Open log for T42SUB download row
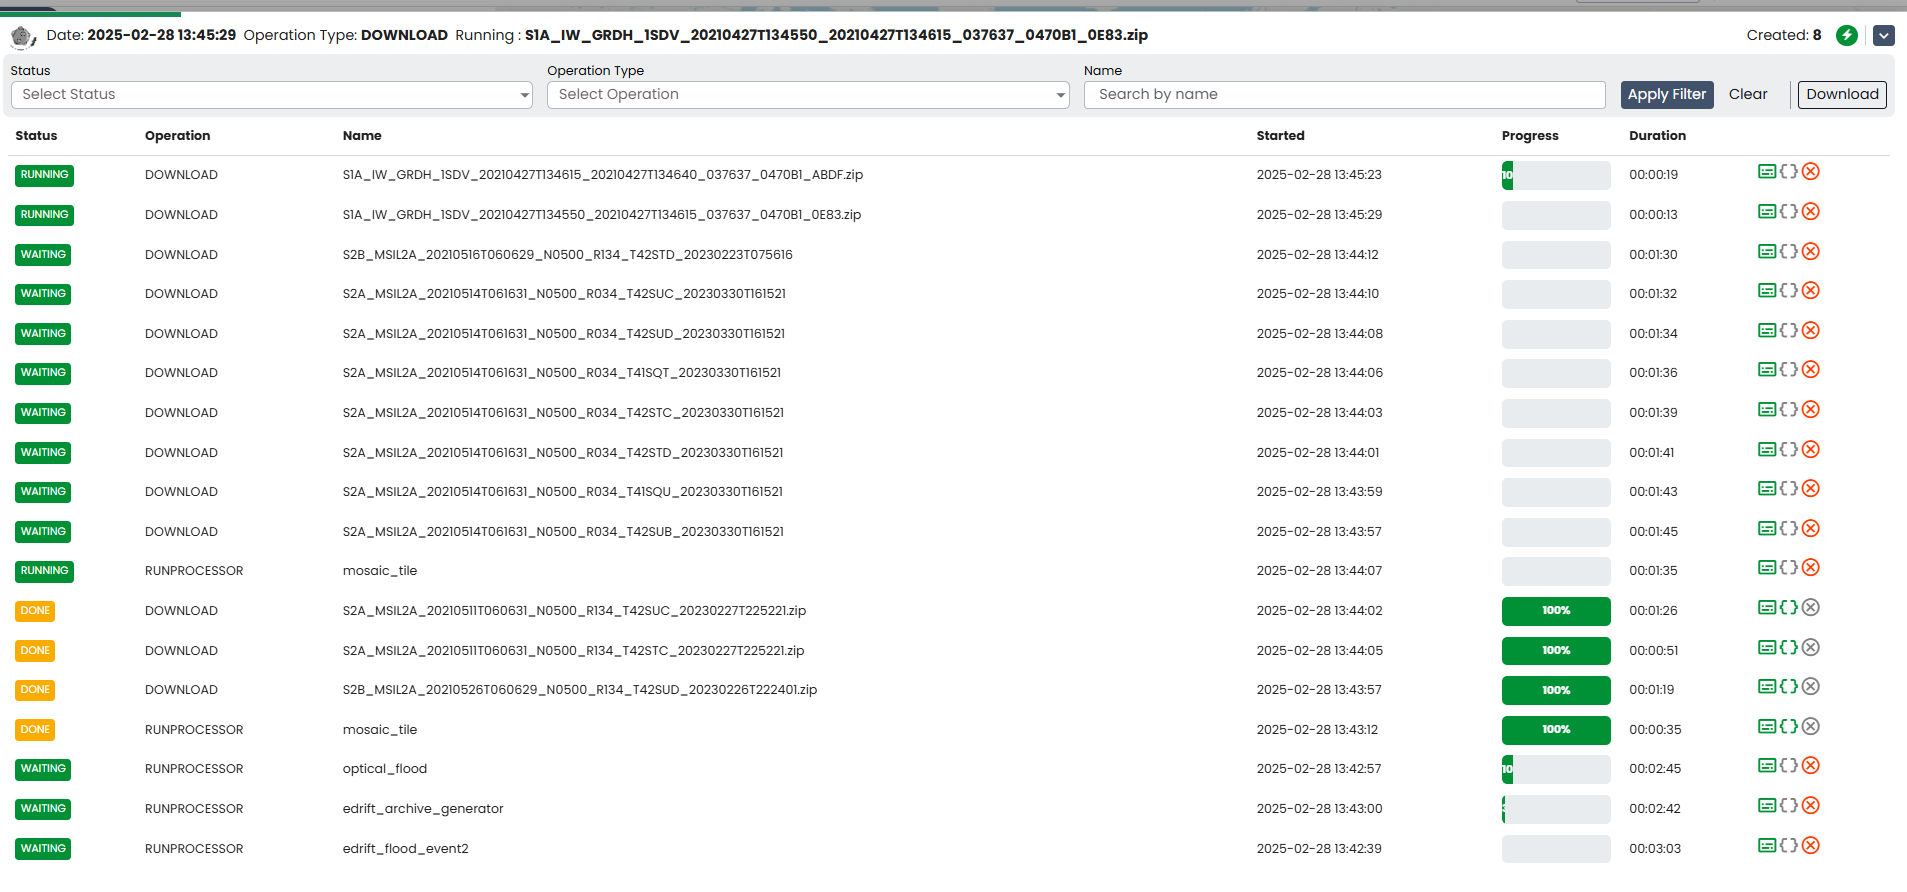Viewport: 1907px width, 892px height. (1767, 529)
